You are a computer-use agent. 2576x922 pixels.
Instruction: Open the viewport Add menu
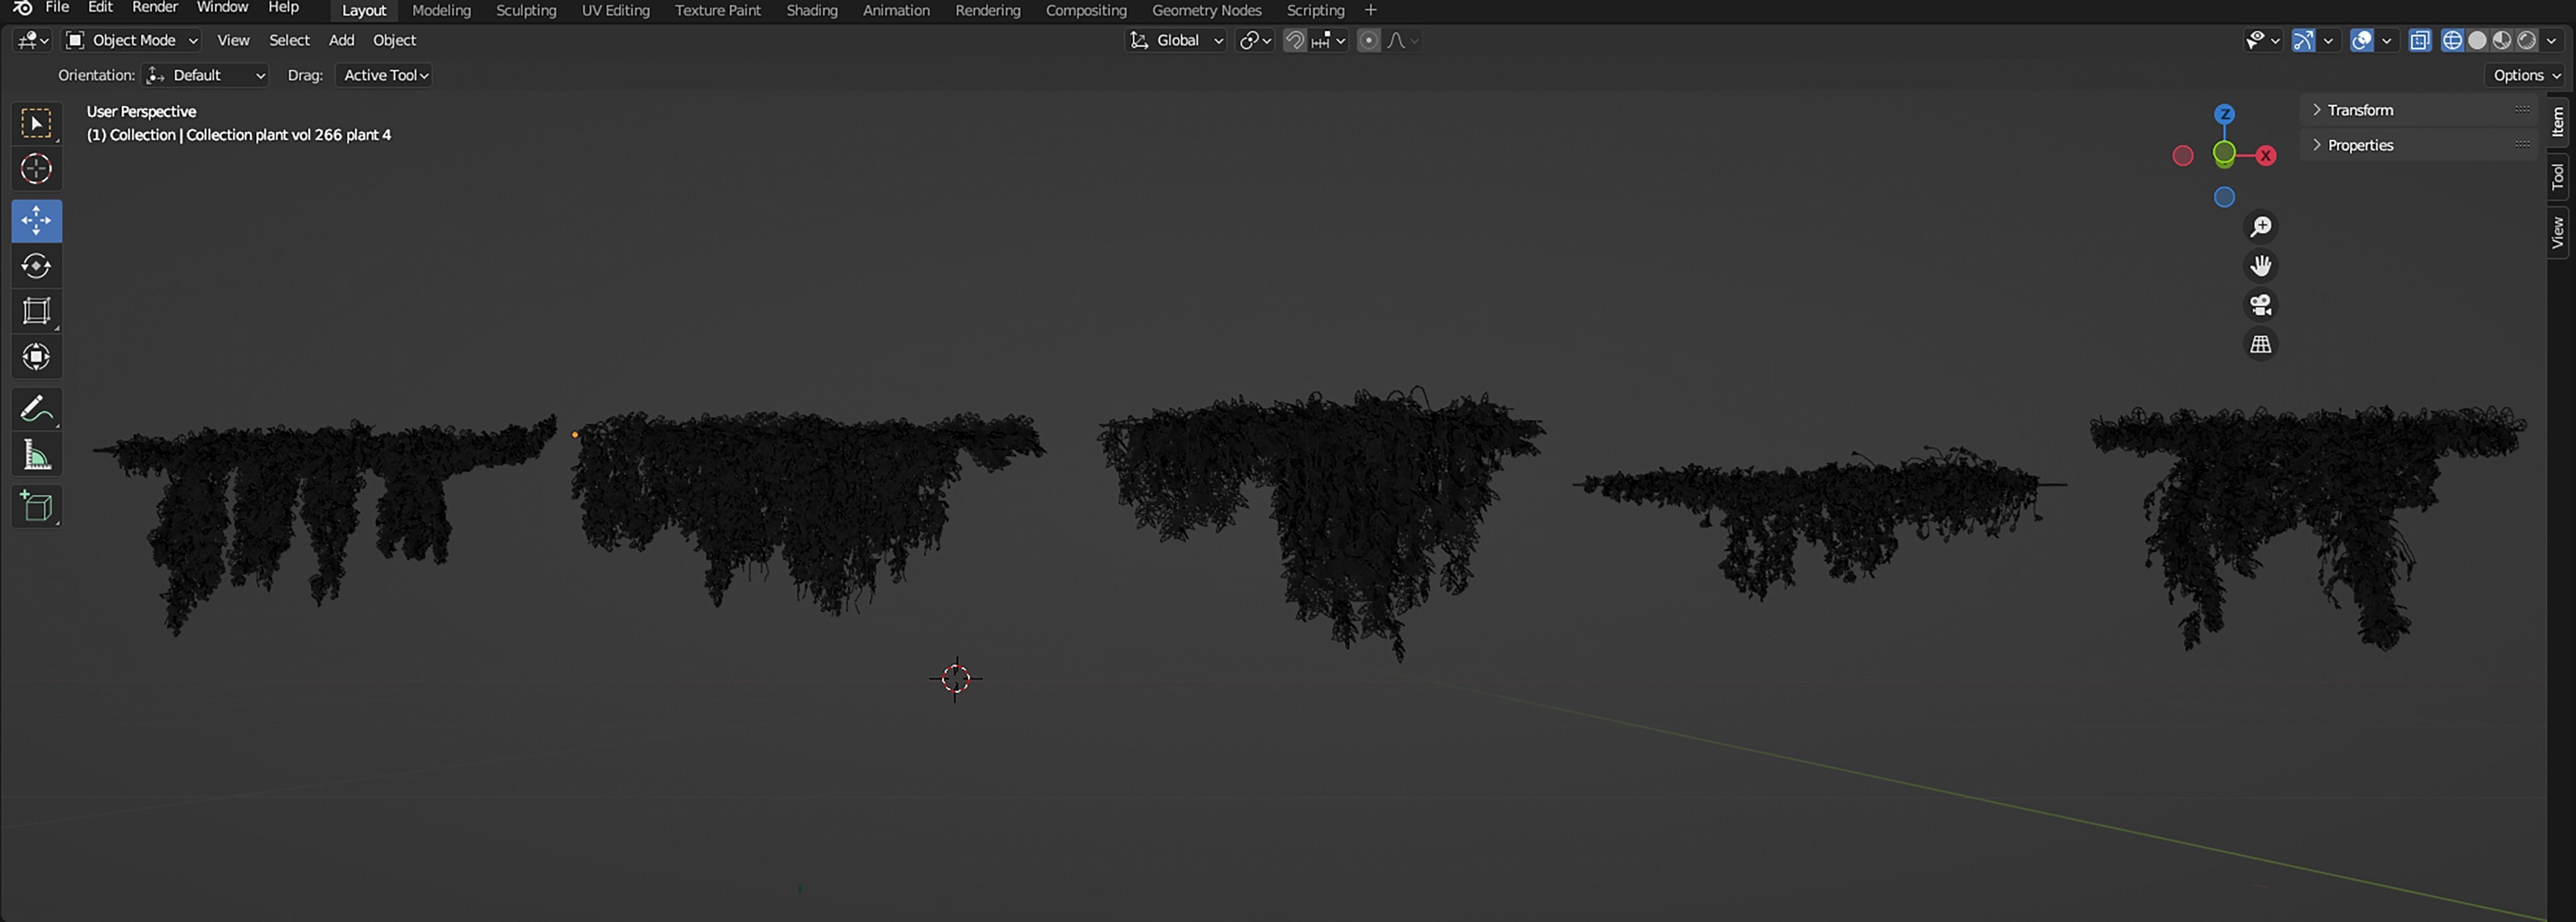(x=341, y=40)
